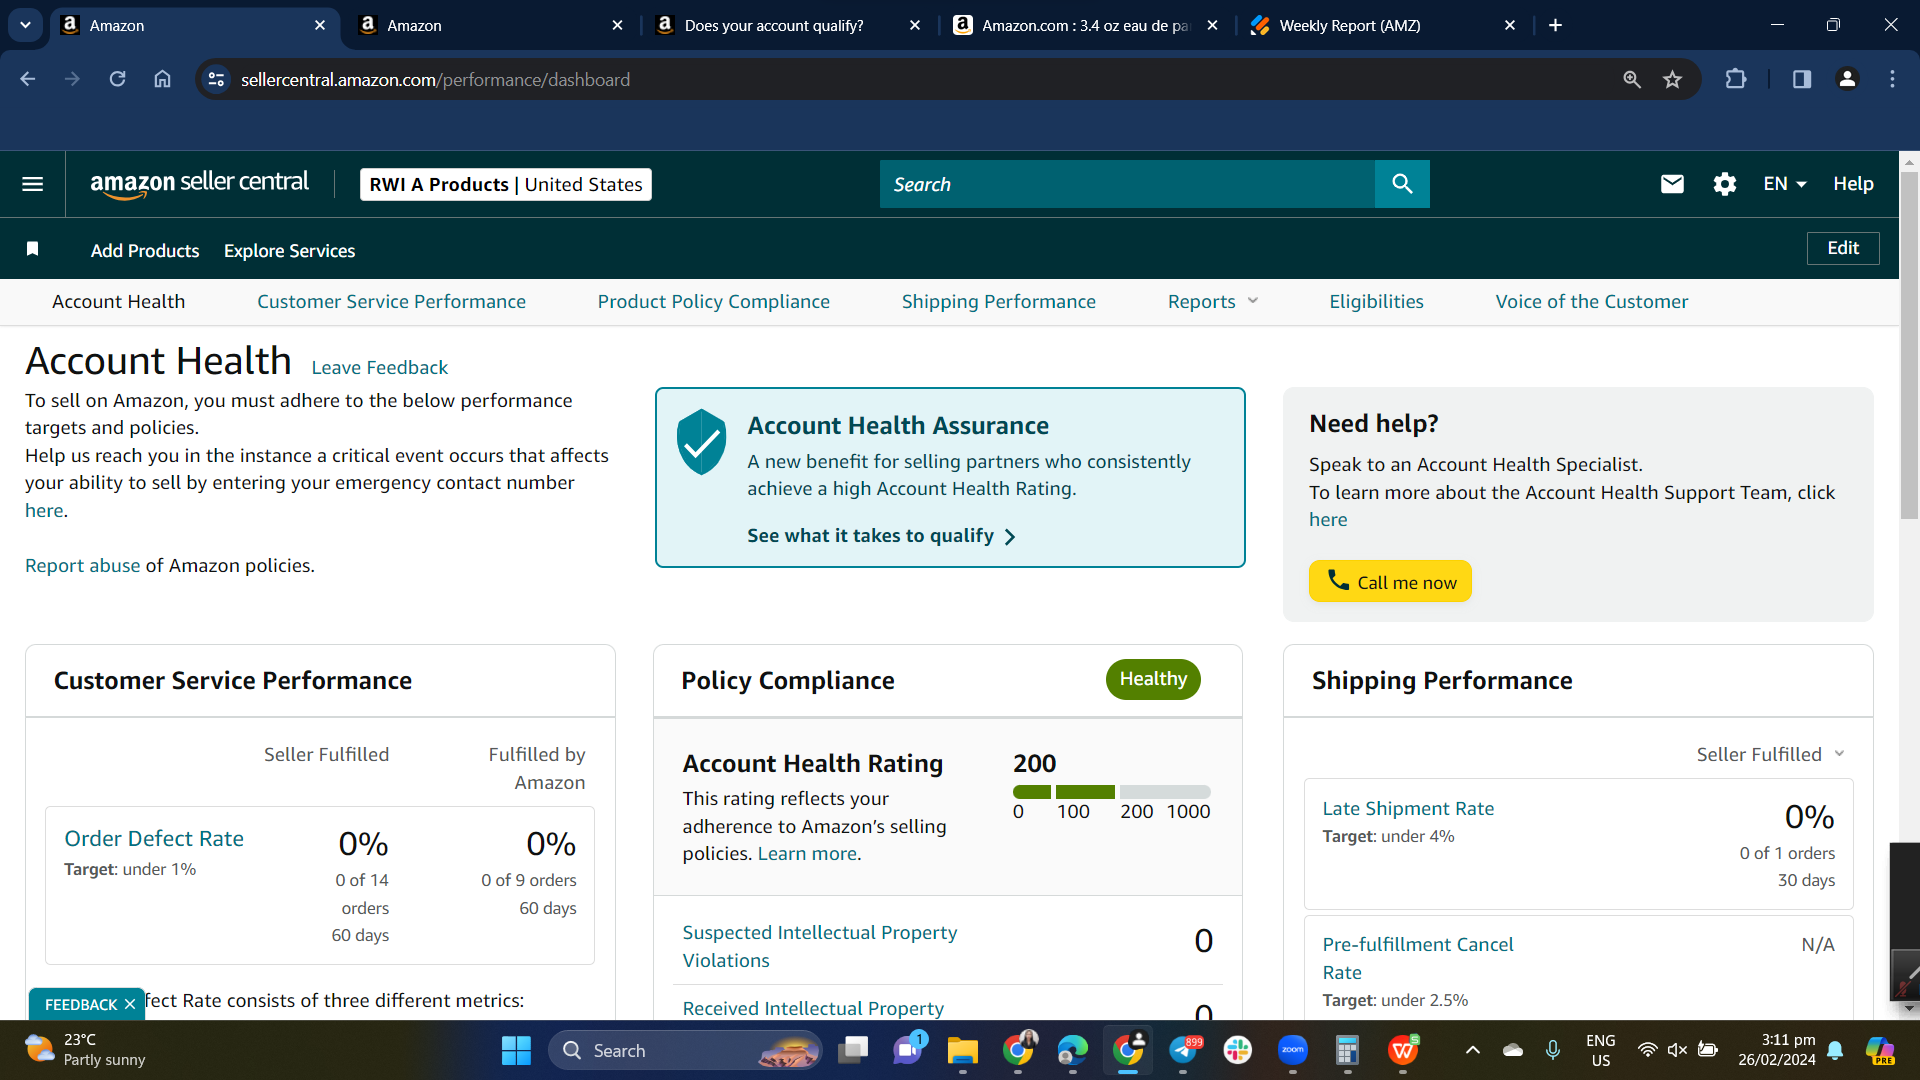
Task: Click Add Products link
Action: coord(145,251)
